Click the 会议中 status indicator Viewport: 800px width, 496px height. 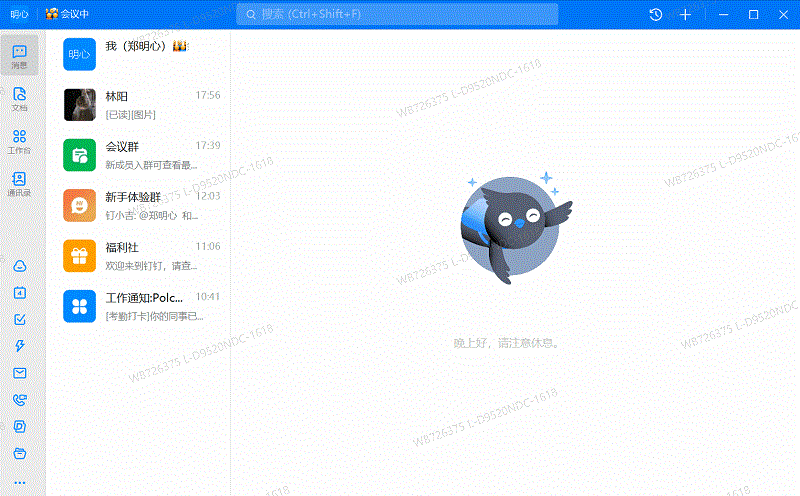point(67,14)
